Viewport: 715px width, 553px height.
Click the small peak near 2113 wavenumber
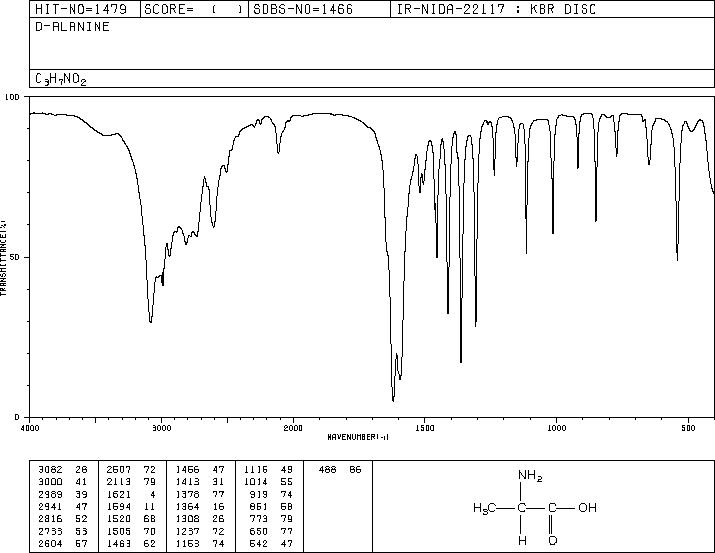point(279,151)
